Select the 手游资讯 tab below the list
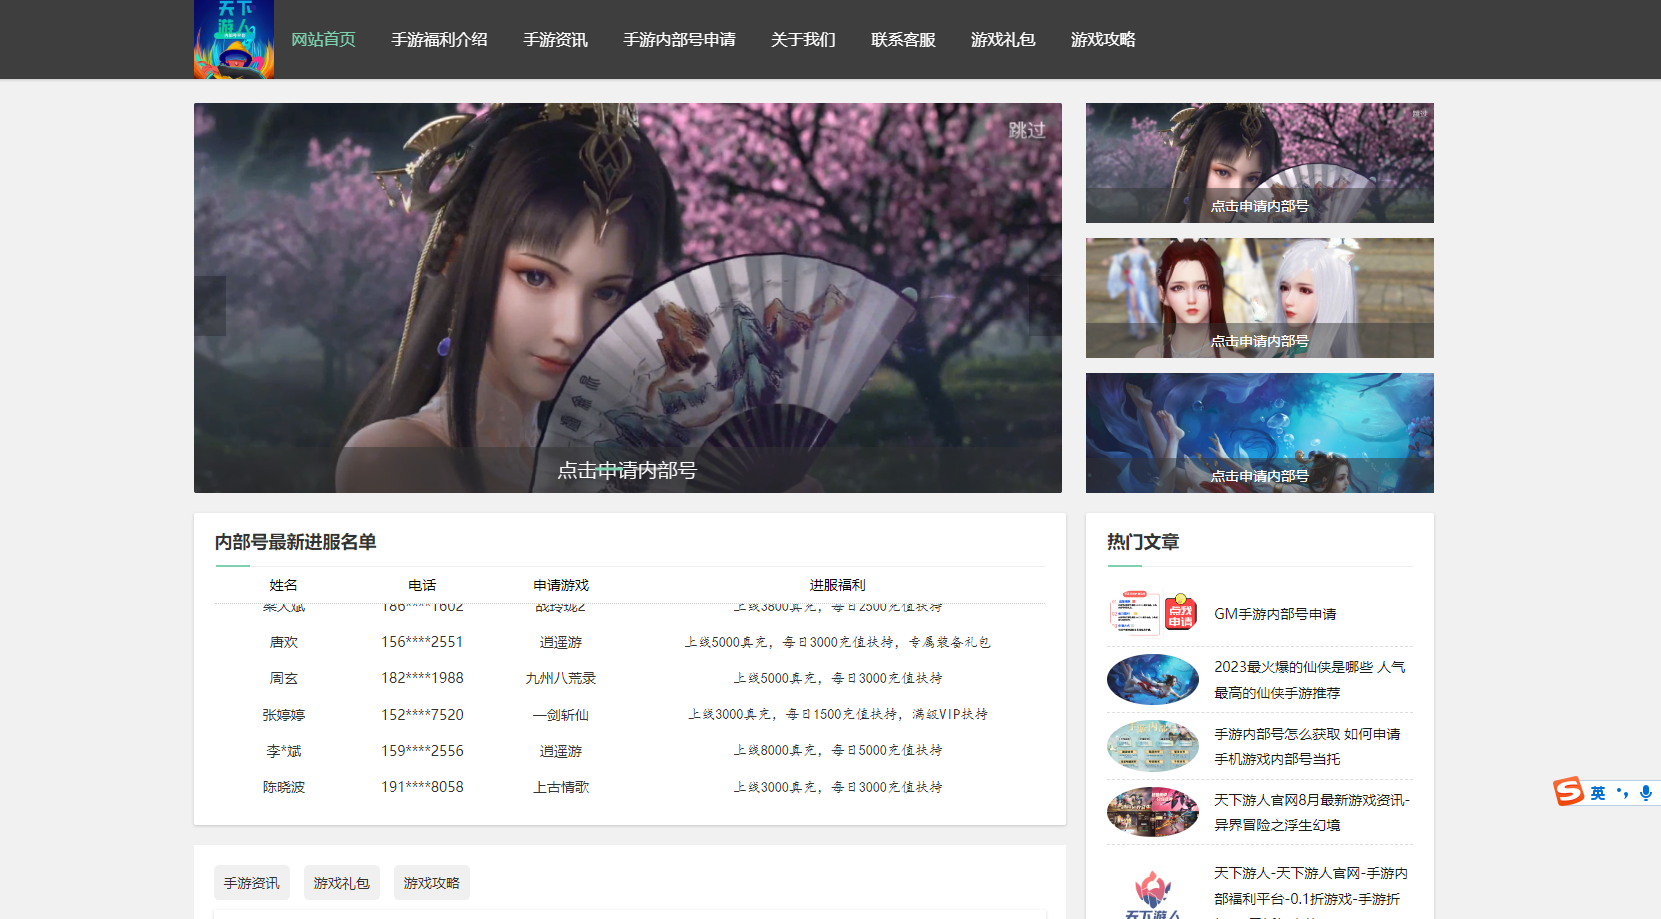Image resolution: width=1661 pixels, height=919 pixels. [x=252, y=883]
